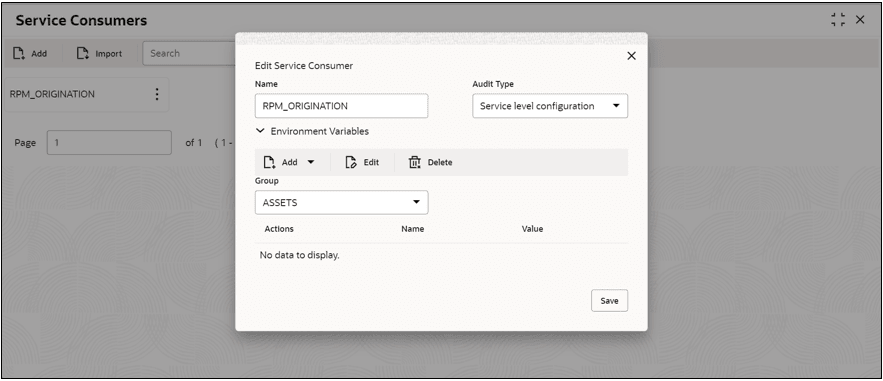Open the Group dropdown showing ASSETS
The height and width of the screenshot is (381, 883).
coord(341,202)
